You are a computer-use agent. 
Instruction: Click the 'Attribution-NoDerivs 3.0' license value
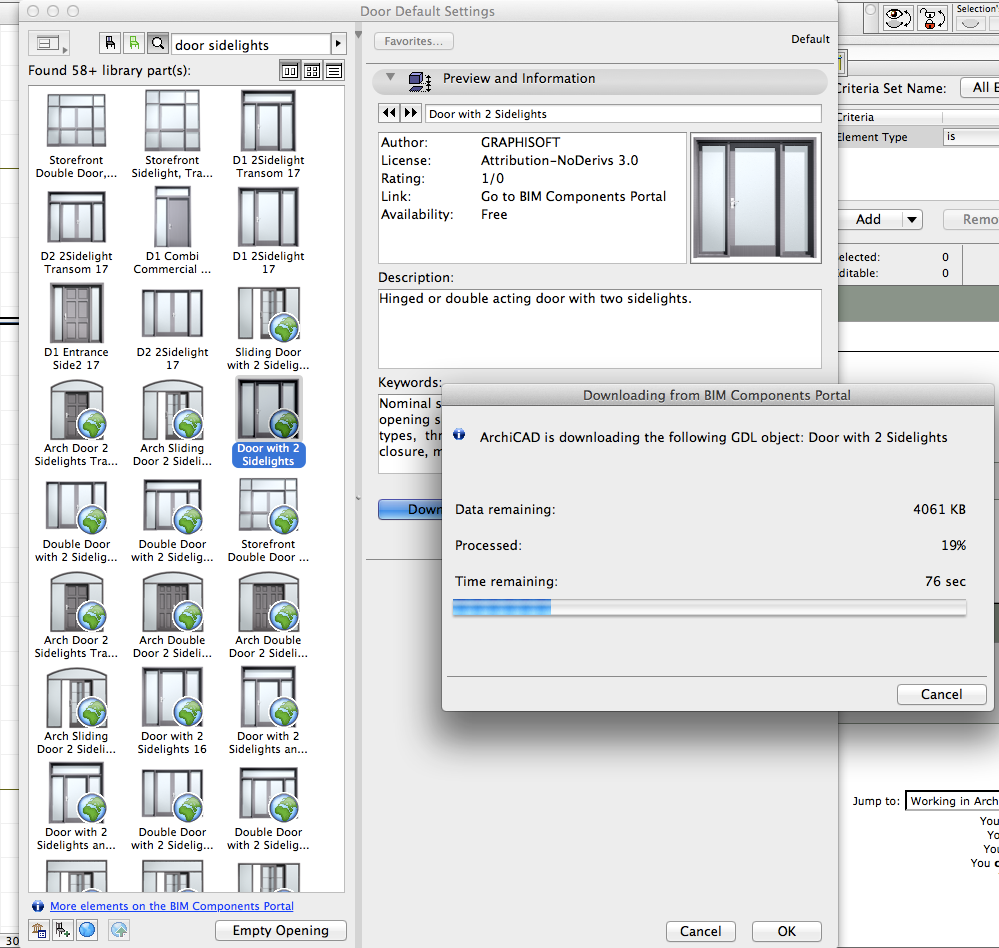(x=559, y=161)
